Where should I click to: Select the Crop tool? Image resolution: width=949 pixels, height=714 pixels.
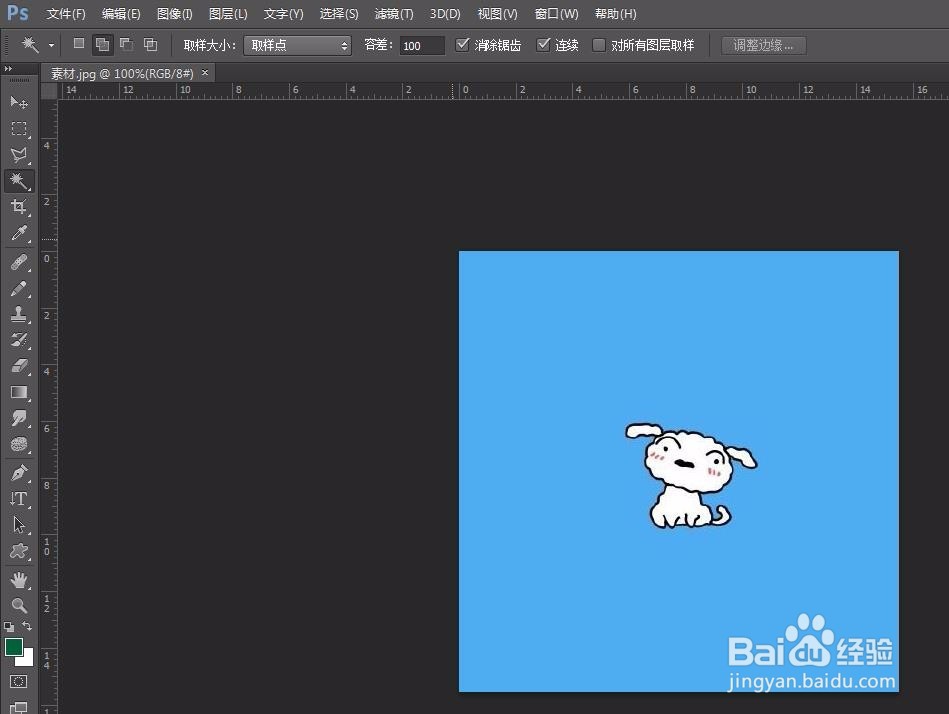click(19, 207)
